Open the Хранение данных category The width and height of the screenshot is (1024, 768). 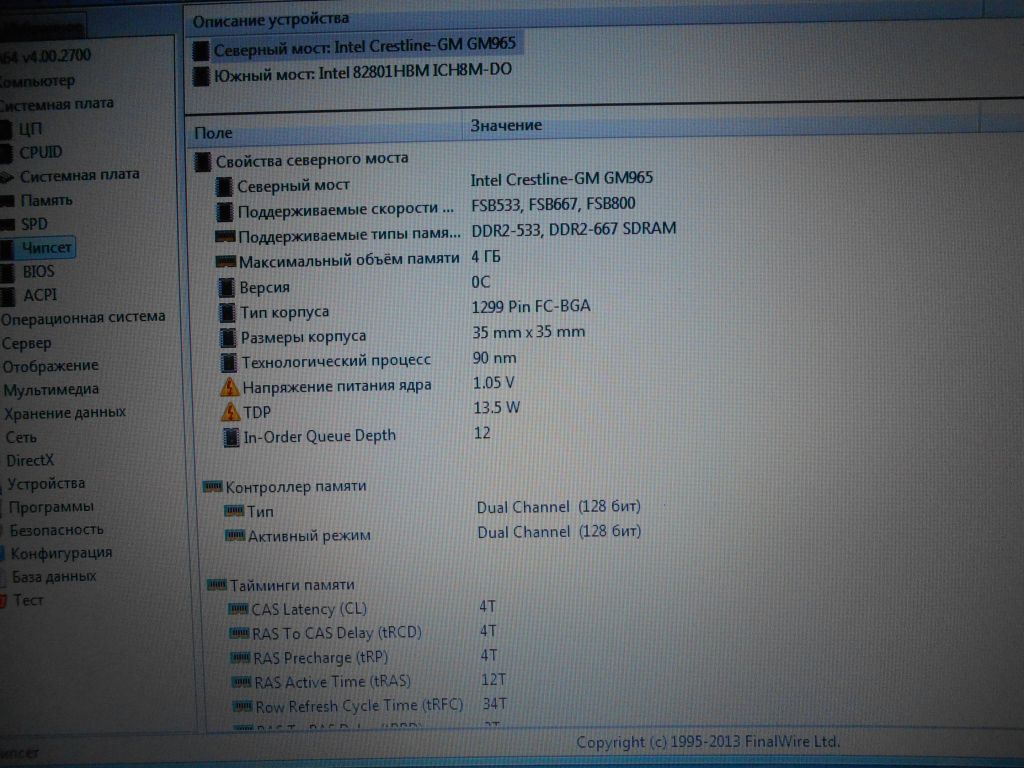coord(65,413)
